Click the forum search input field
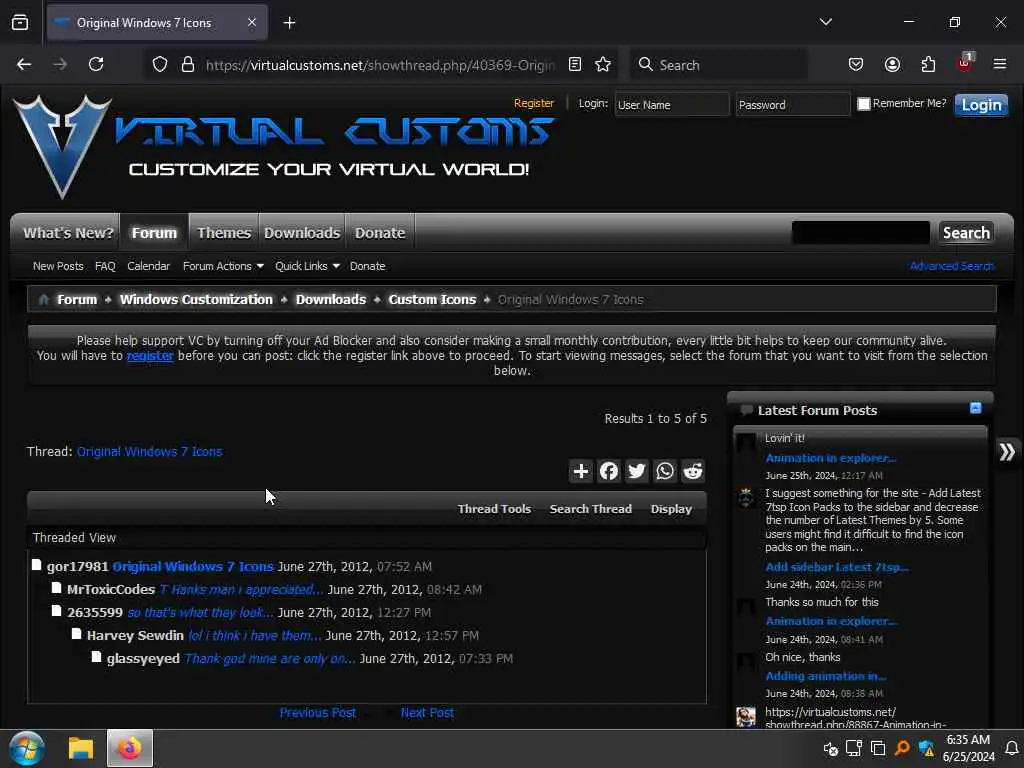Image resolution: width=1024 pixels, height=768 pixels. pos(860,232)
